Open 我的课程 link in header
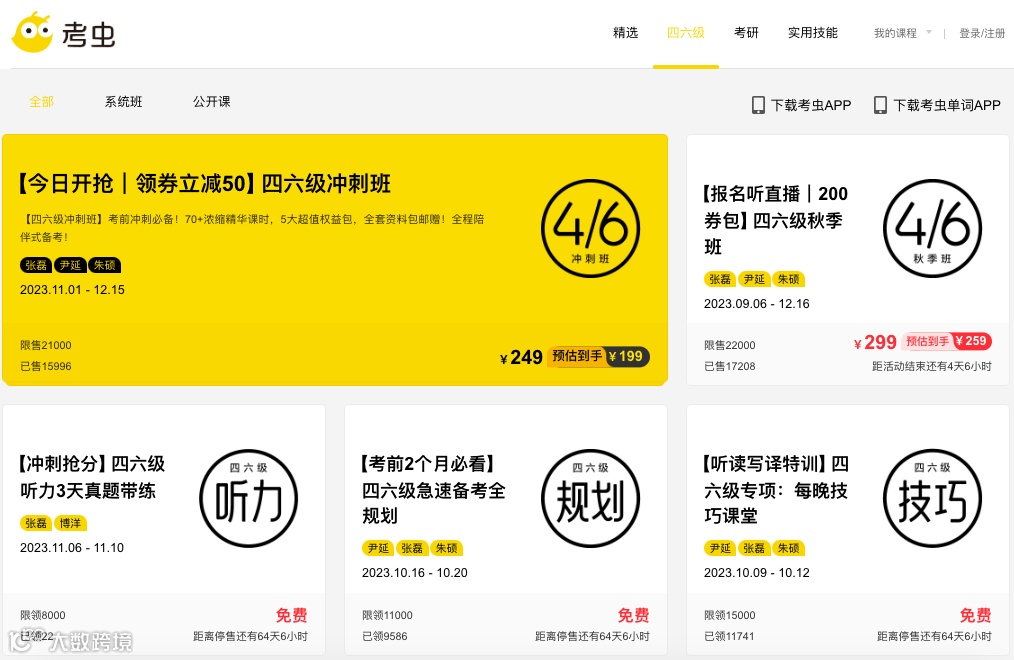 896,33
